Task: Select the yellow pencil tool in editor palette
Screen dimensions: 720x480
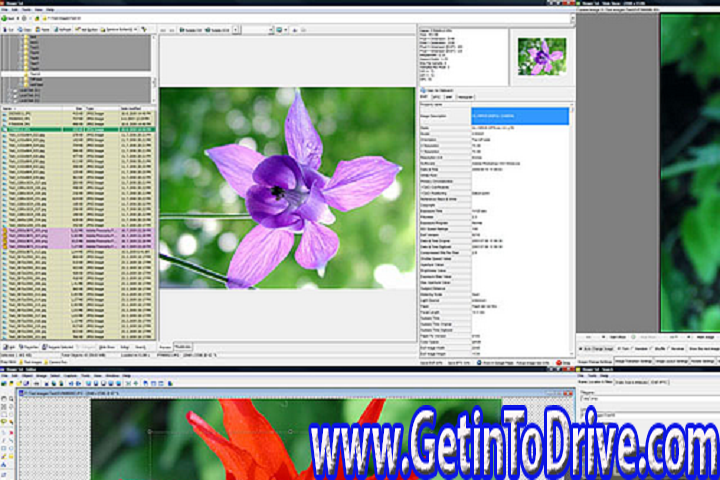Action: (x=4, y=457)
